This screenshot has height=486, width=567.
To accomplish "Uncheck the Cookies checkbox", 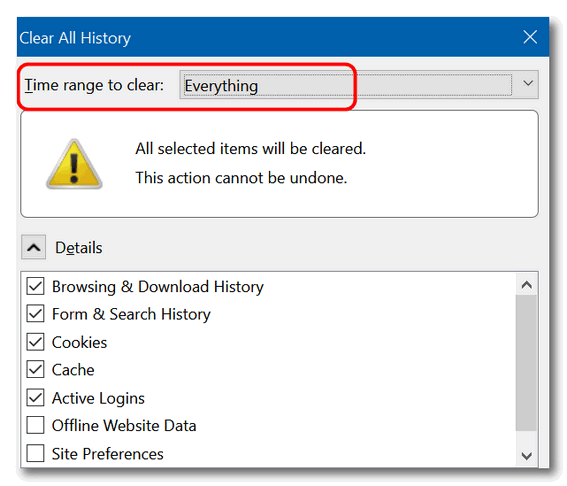I will (x=35, y=342).
